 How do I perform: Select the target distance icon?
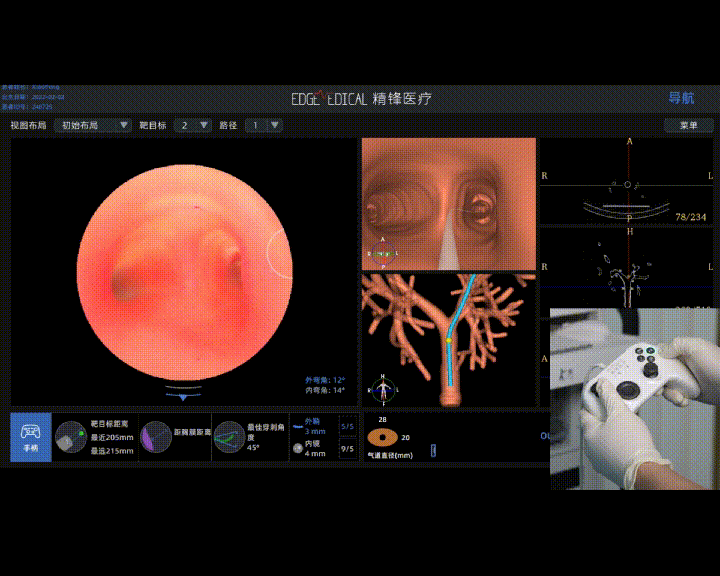pos(70,437)
